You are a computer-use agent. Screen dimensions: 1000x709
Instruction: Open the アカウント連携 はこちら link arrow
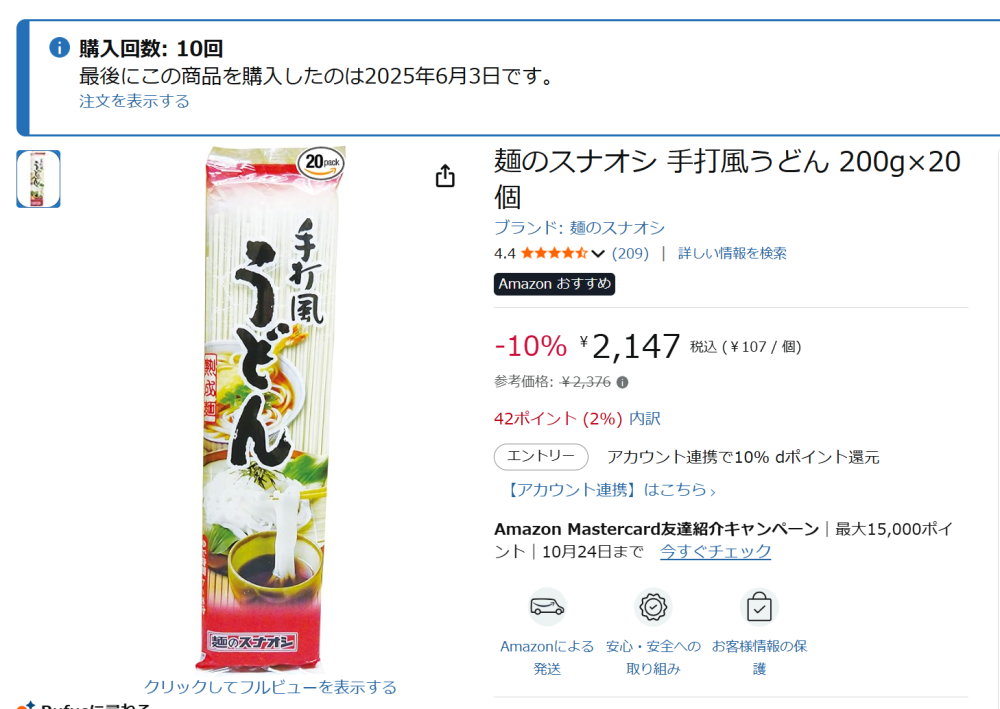[712, 491]
